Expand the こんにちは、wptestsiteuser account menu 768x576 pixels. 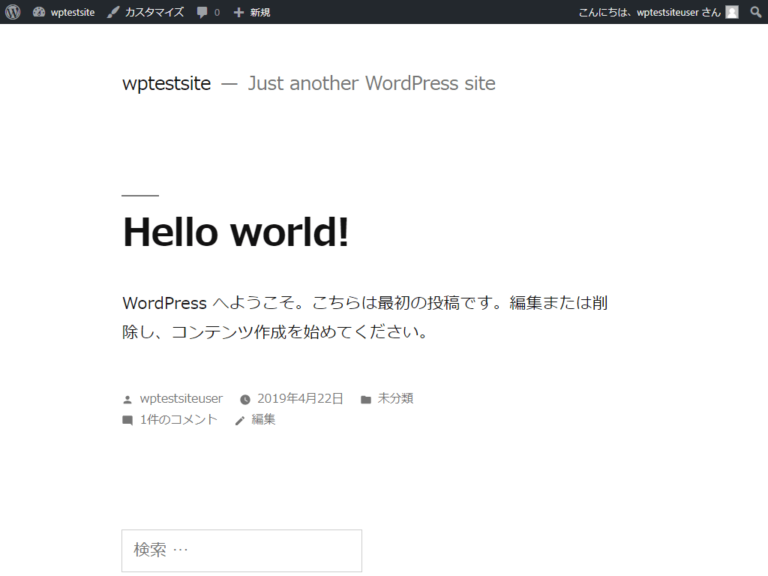pos(649,12)
